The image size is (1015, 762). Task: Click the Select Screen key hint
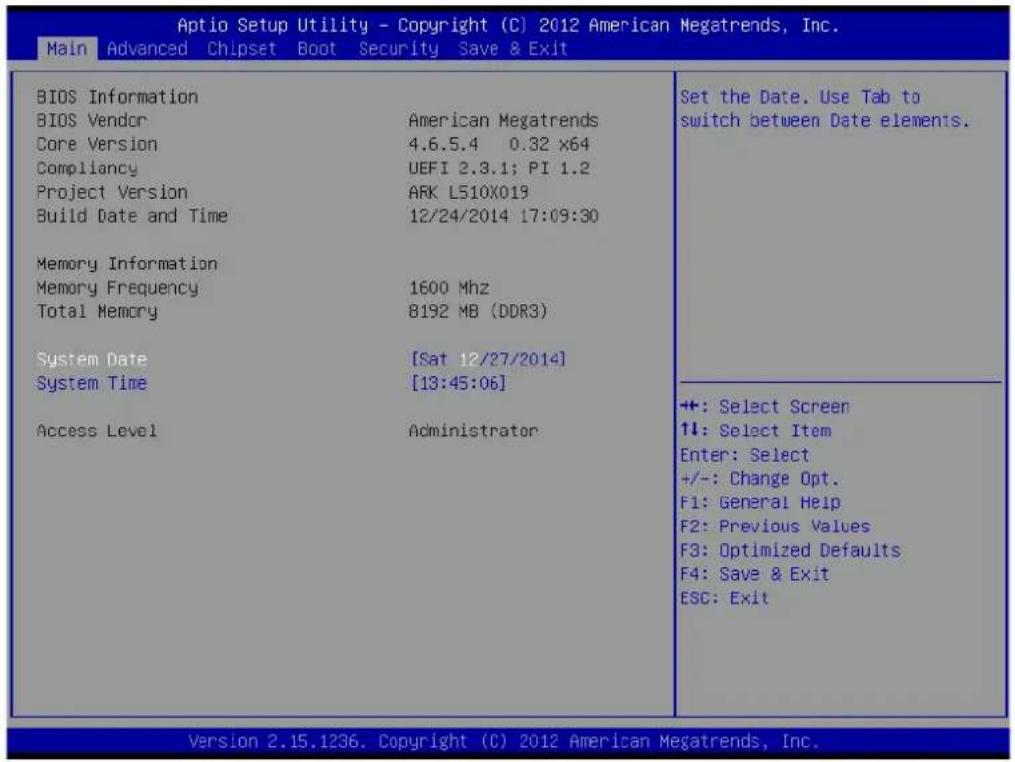[764, 407]
